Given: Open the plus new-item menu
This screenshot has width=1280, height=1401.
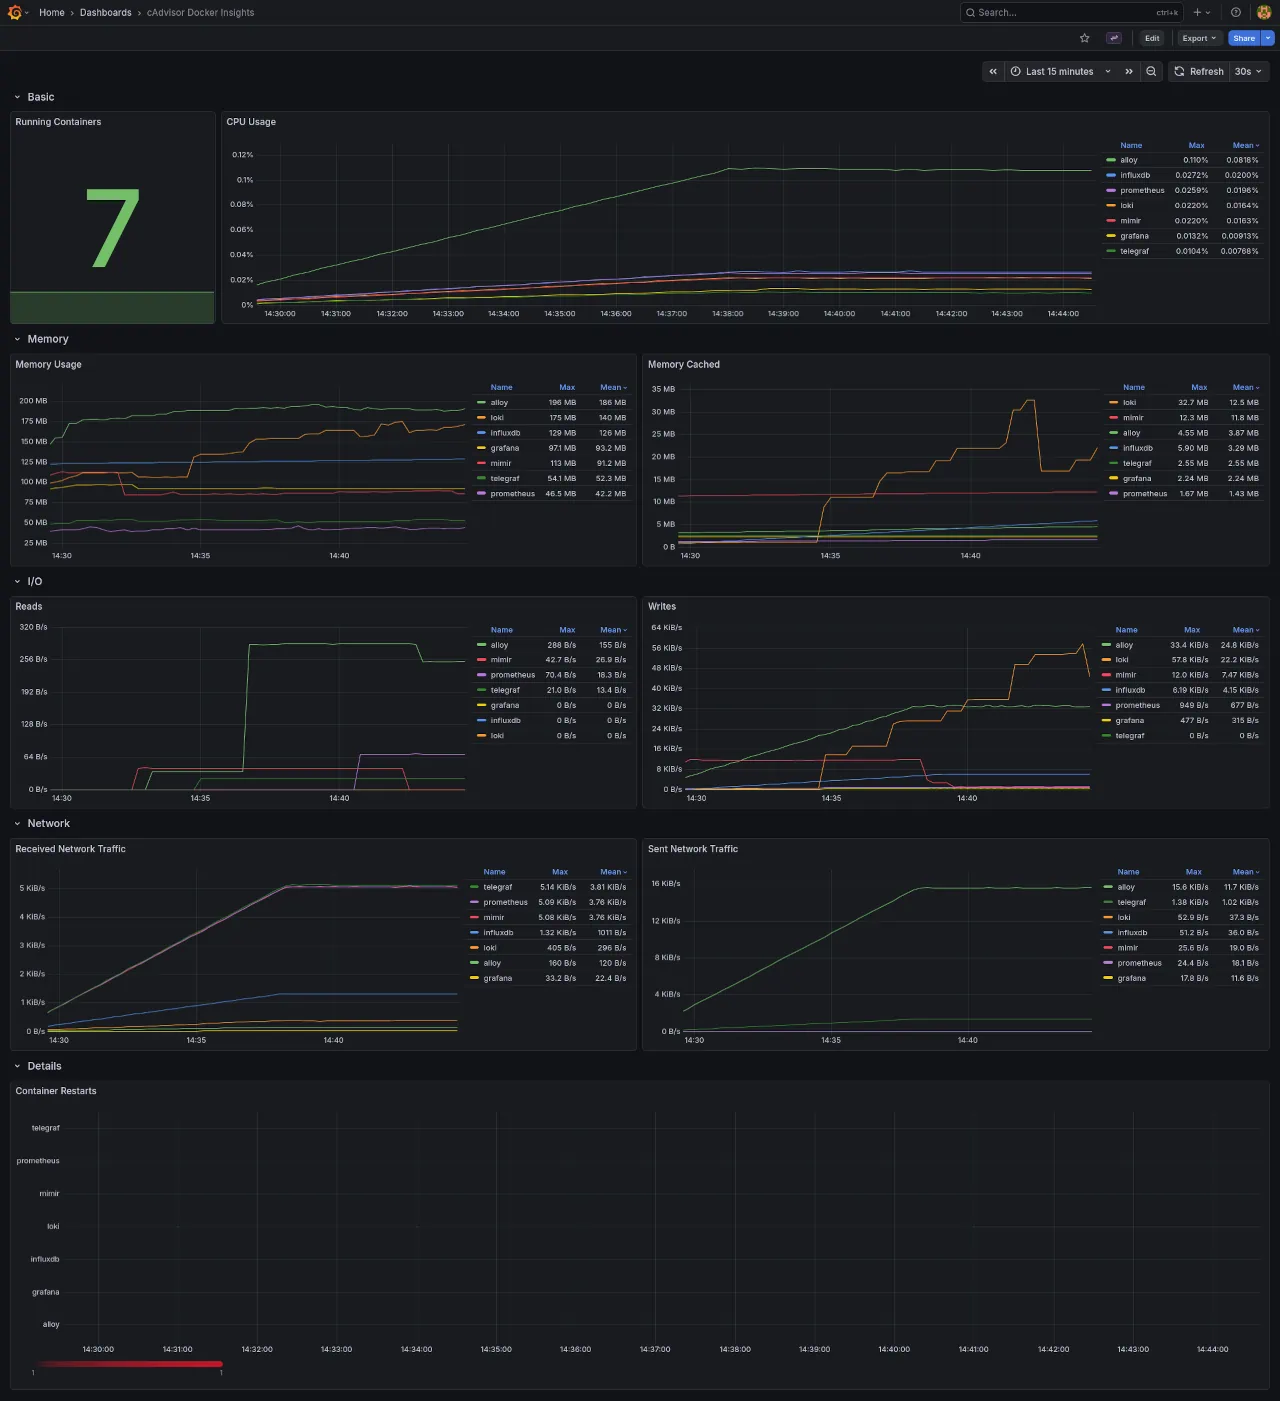Looking at the screenshot, I should [1201, 12].
